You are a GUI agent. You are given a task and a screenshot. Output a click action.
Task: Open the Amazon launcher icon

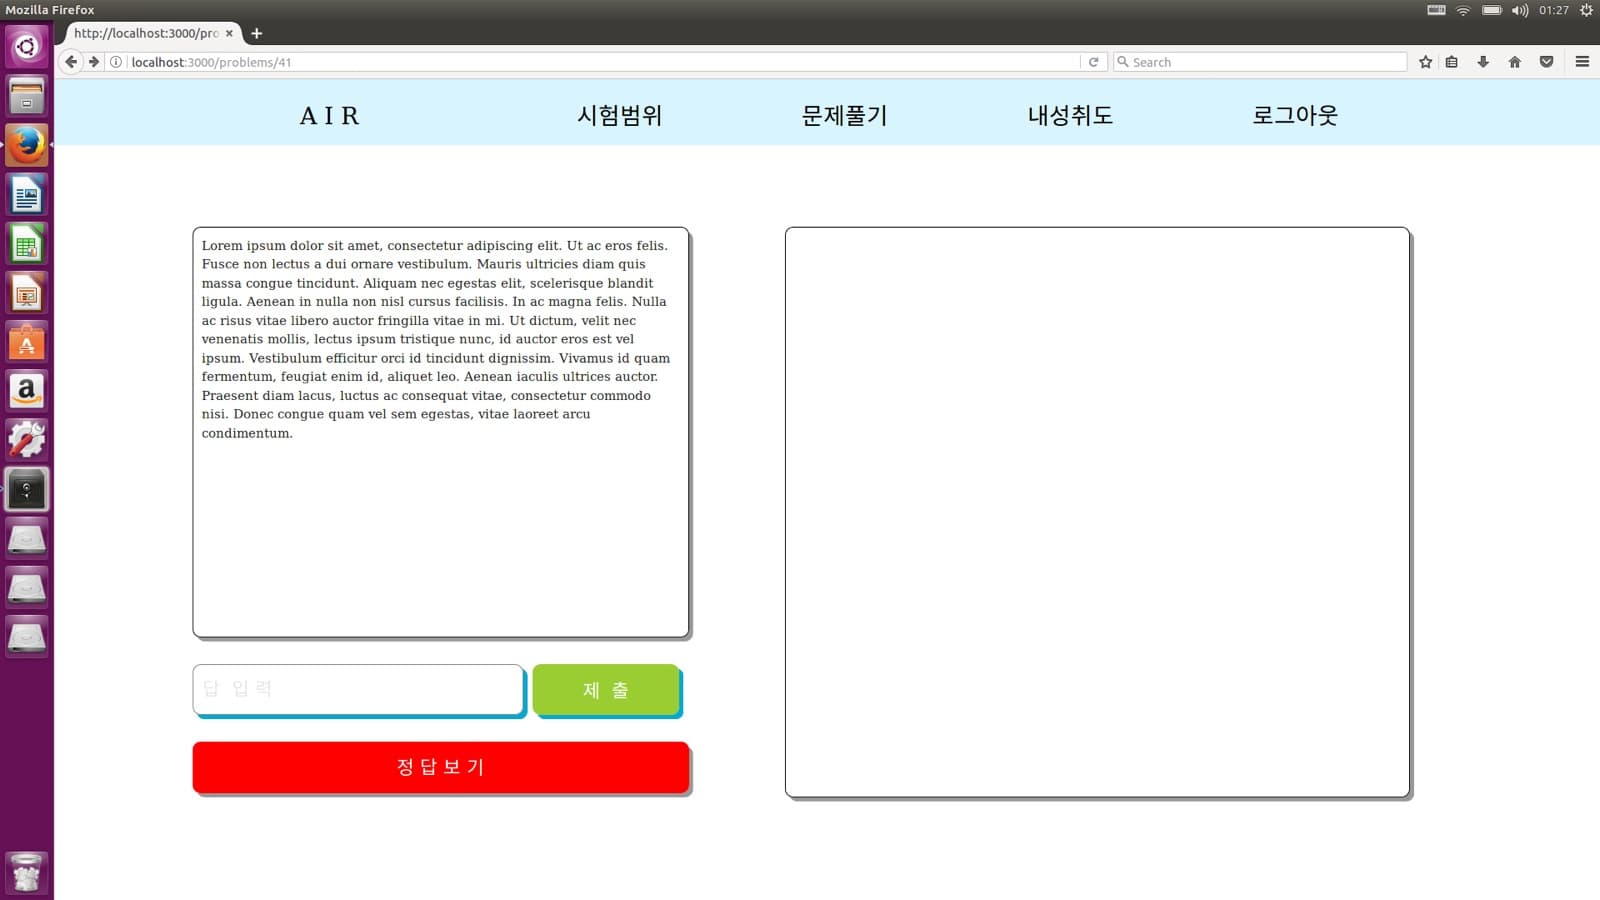tap(27, 391)
